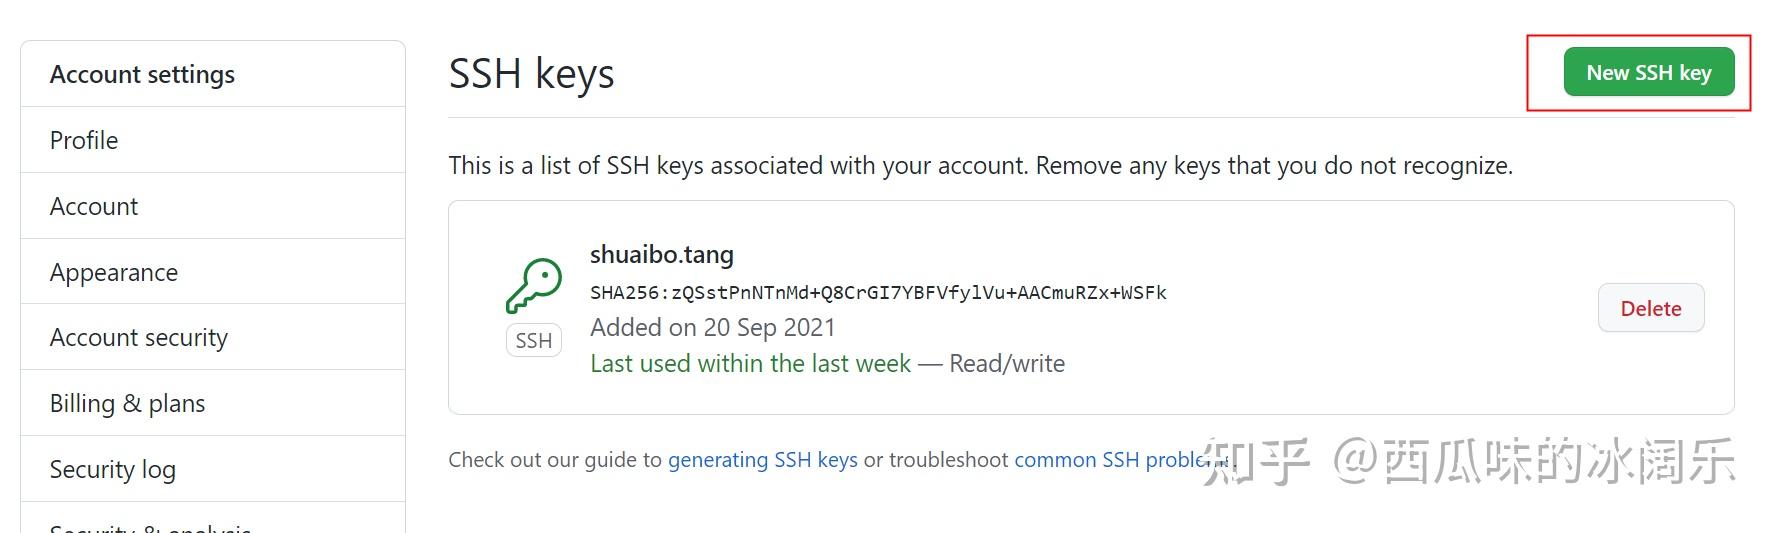Open the partially visible Security & analysis item
Screen dimensions: 1781x533
point(150,527)
